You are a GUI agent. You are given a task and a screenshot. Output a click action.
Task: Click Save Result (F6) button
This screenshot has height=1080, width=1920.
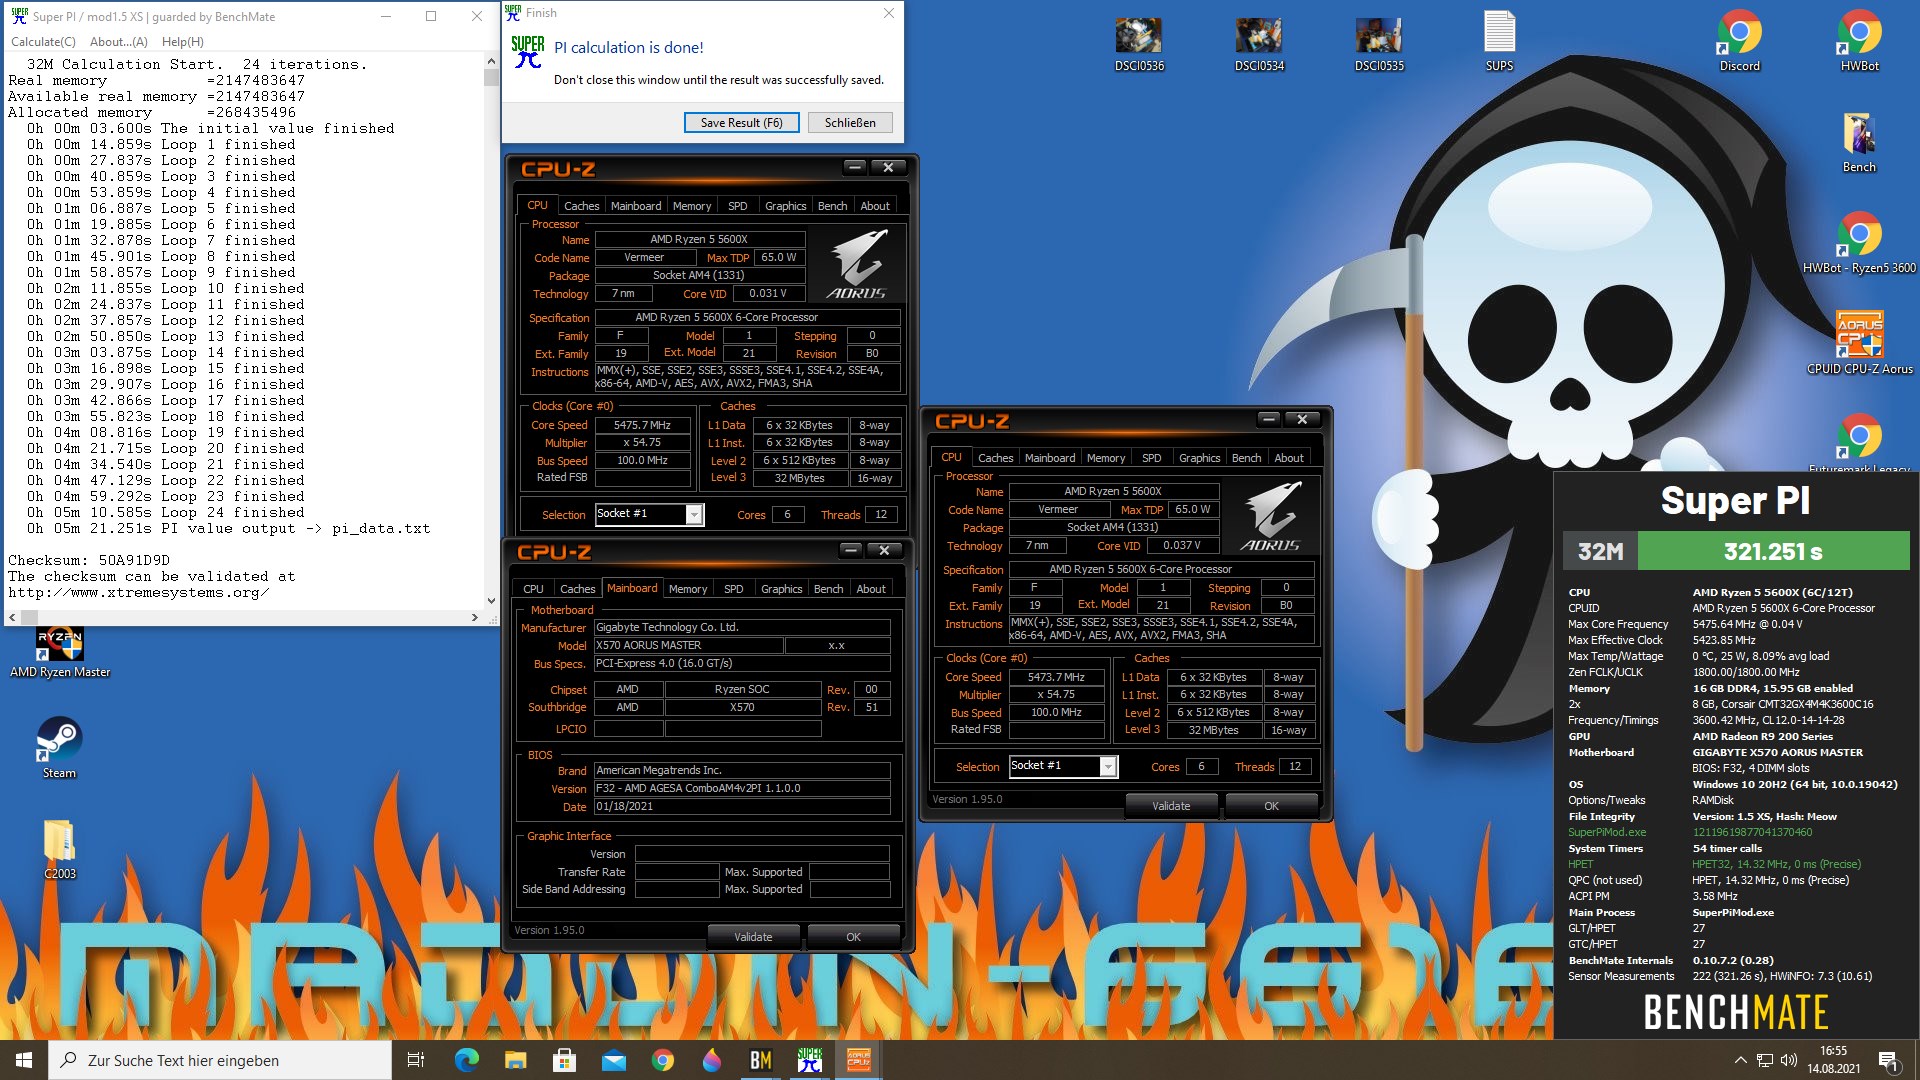(741, 122)
